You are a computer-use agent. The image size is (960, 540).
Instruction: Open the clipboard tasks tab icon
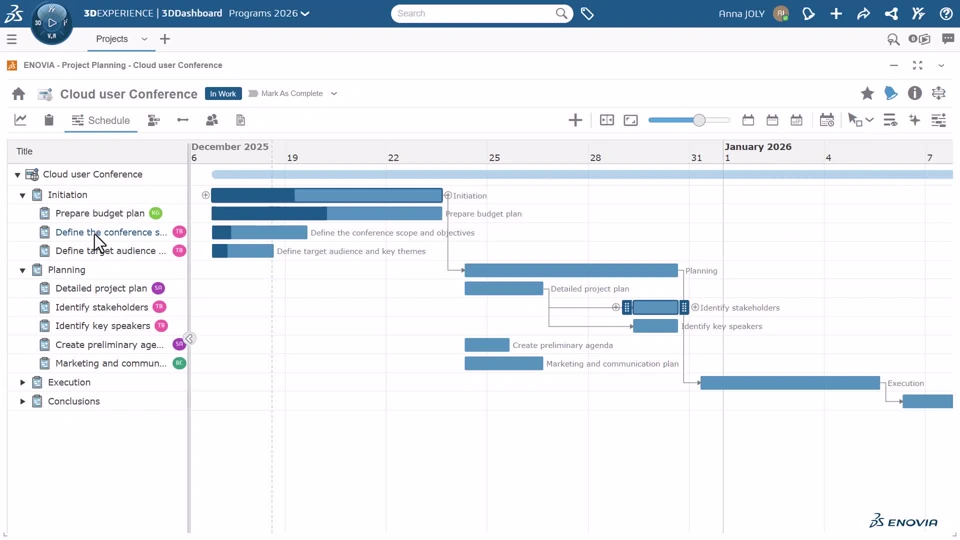tap(49, 120)
